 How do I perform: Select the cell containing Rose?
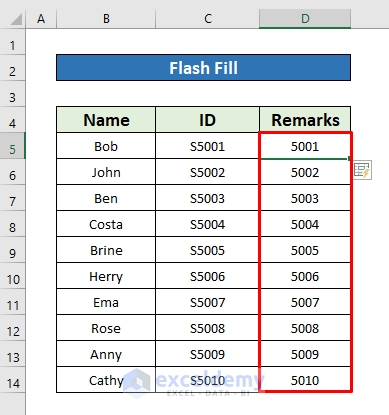click(106, 328)
